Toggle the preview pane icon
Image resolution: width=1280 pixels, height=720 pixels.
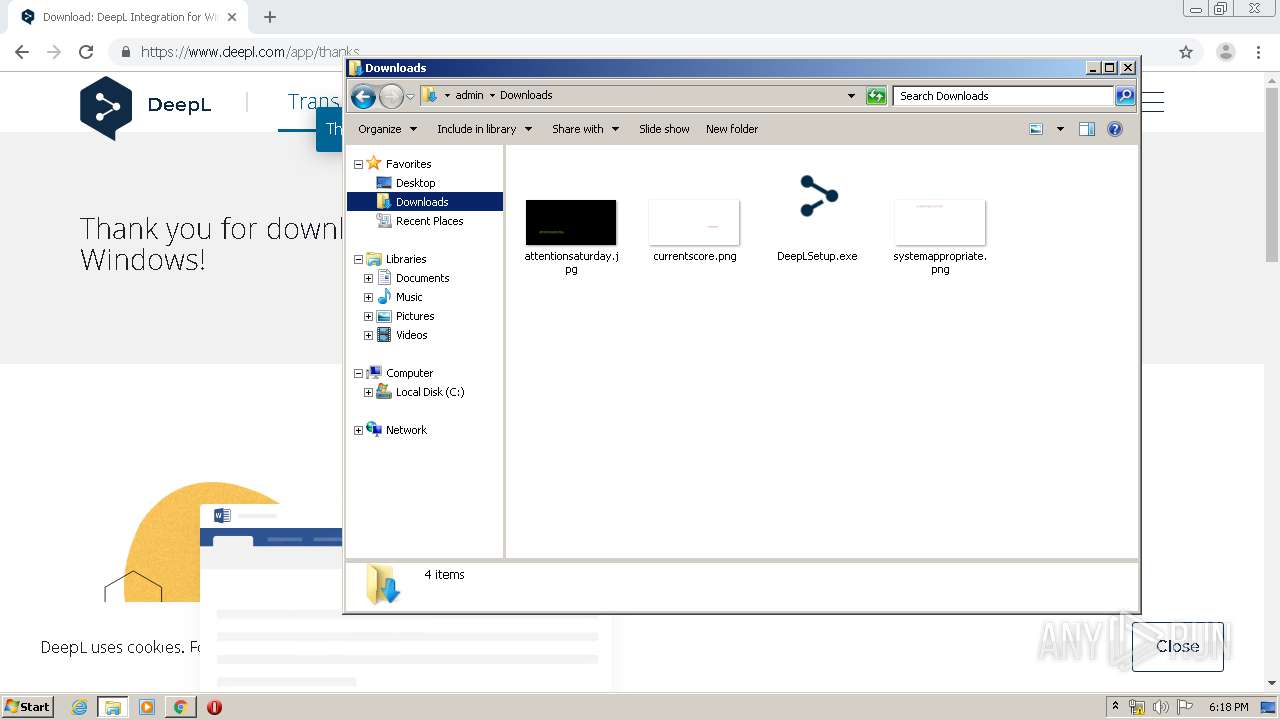pos(1087,129)
